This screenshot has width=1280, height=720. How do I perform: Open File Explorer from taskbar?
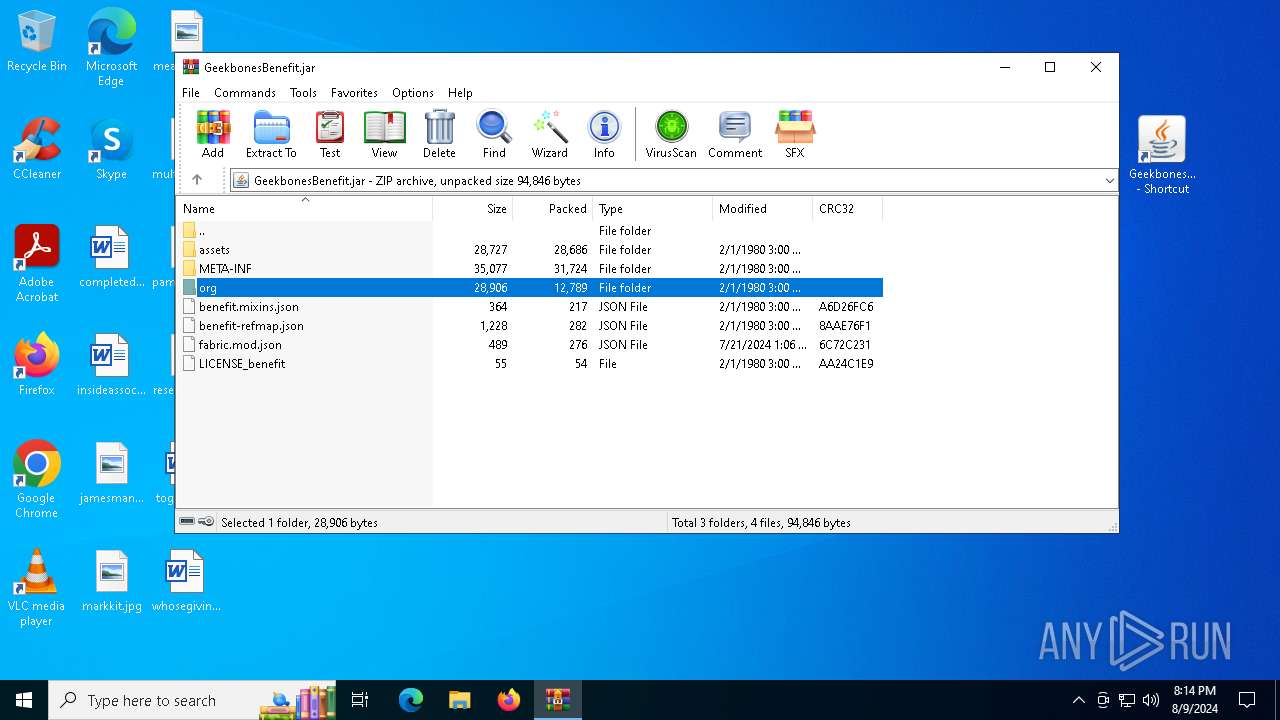(460, 700)
